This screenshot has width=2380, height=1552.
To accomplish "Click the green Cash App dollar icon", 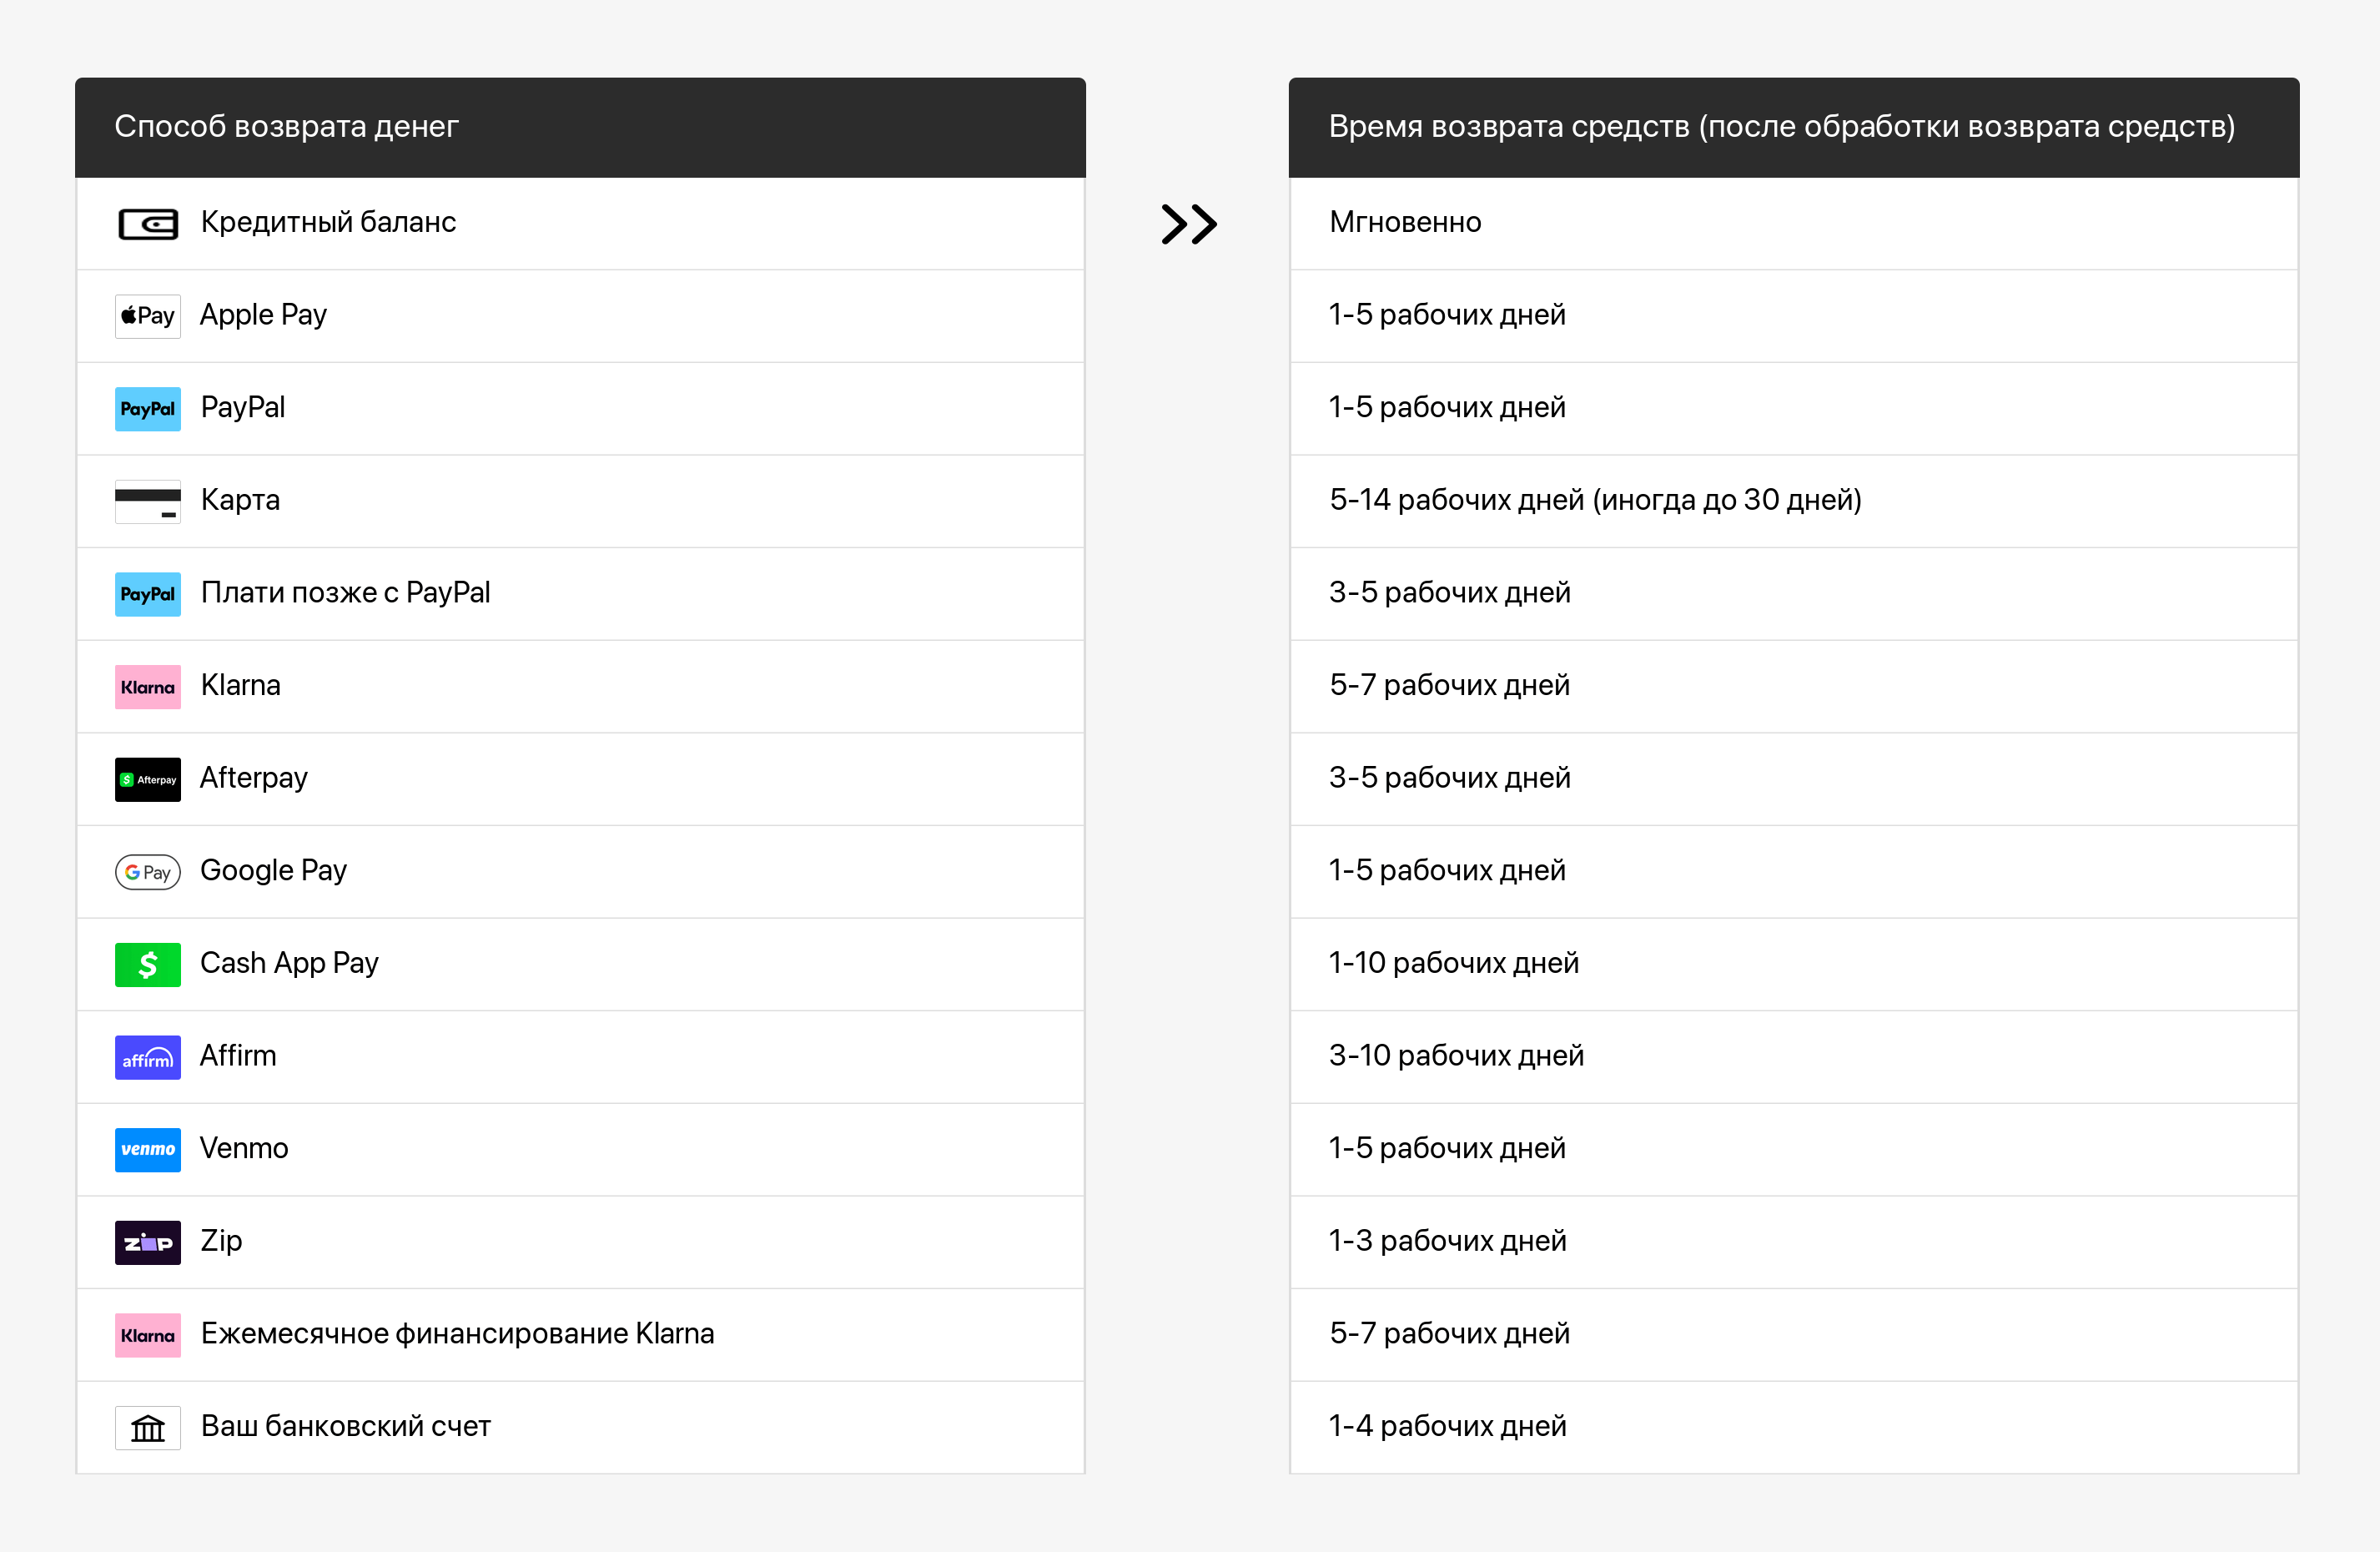I will click(x=147, y=964).
